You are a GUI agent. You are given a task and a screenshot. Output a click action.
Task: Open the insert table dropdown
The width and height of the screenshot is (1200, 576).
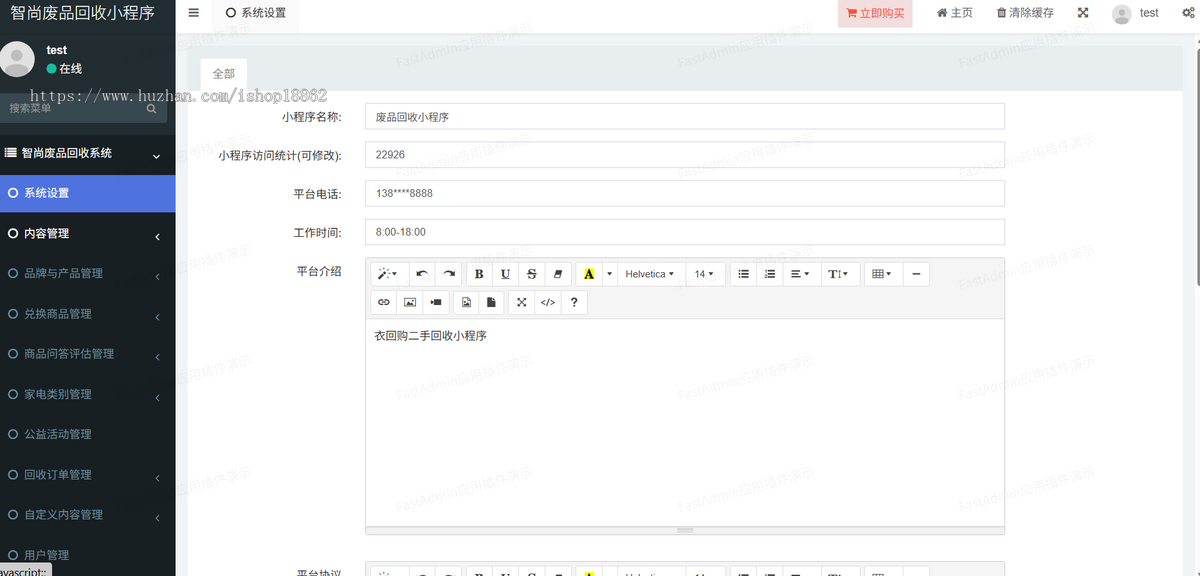click(x=882, y=274)
